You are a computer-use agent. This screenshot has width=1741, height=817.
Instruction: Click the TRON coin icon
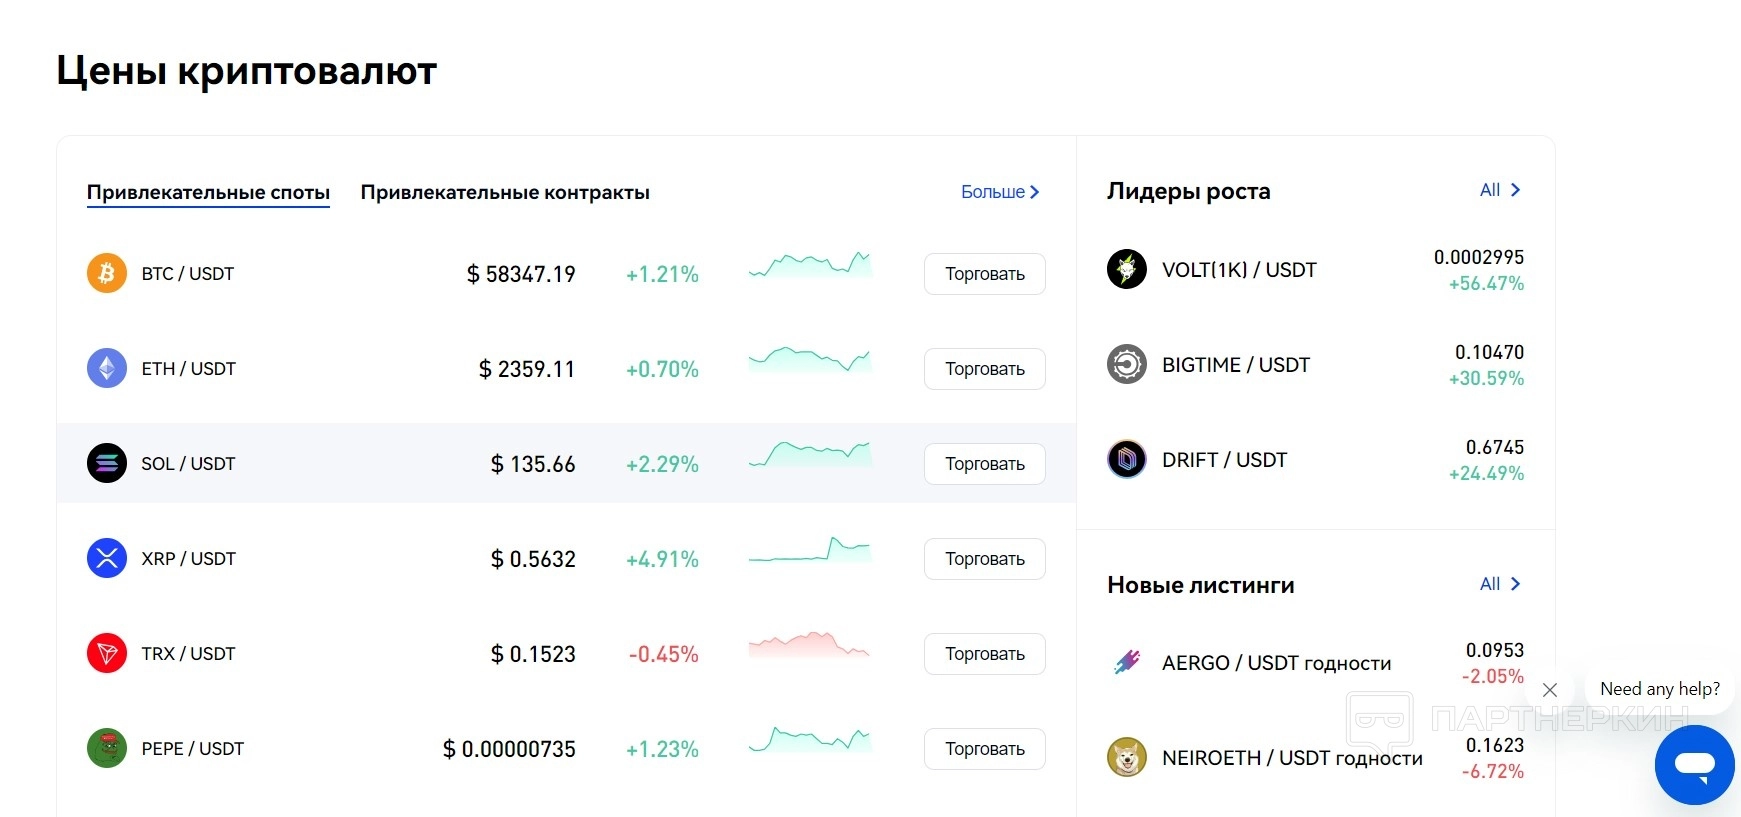[107, 653]
